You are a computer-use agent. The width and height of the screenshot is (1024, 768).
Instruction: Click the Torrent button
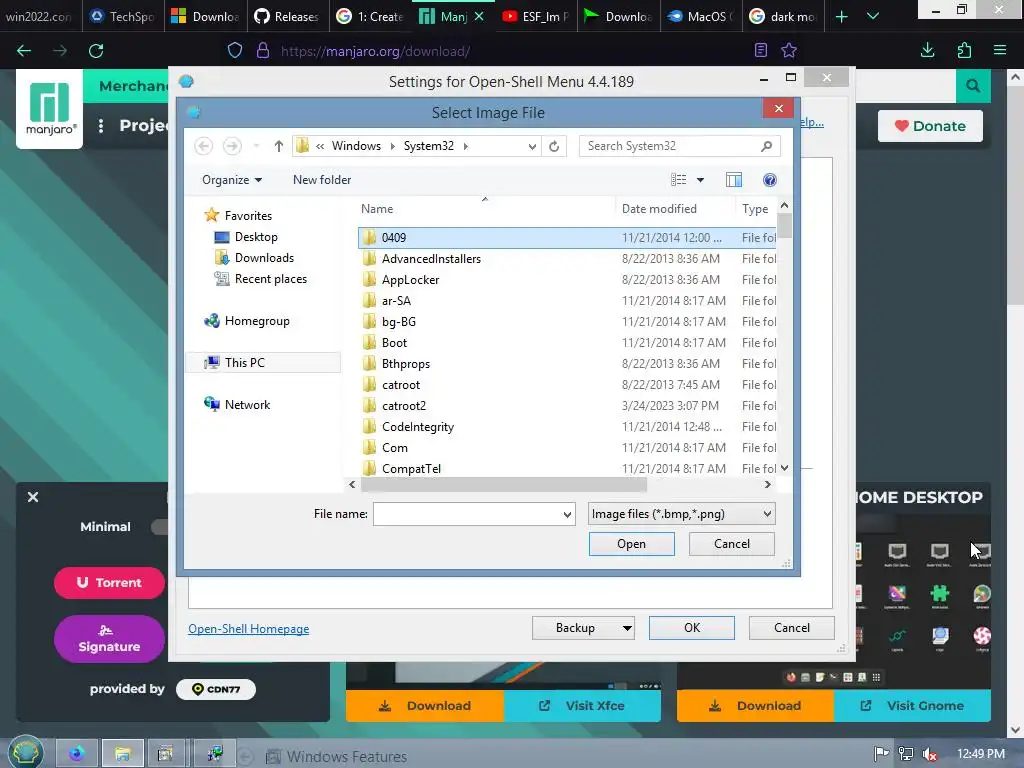pyautogui.click(x=109, y=583)
